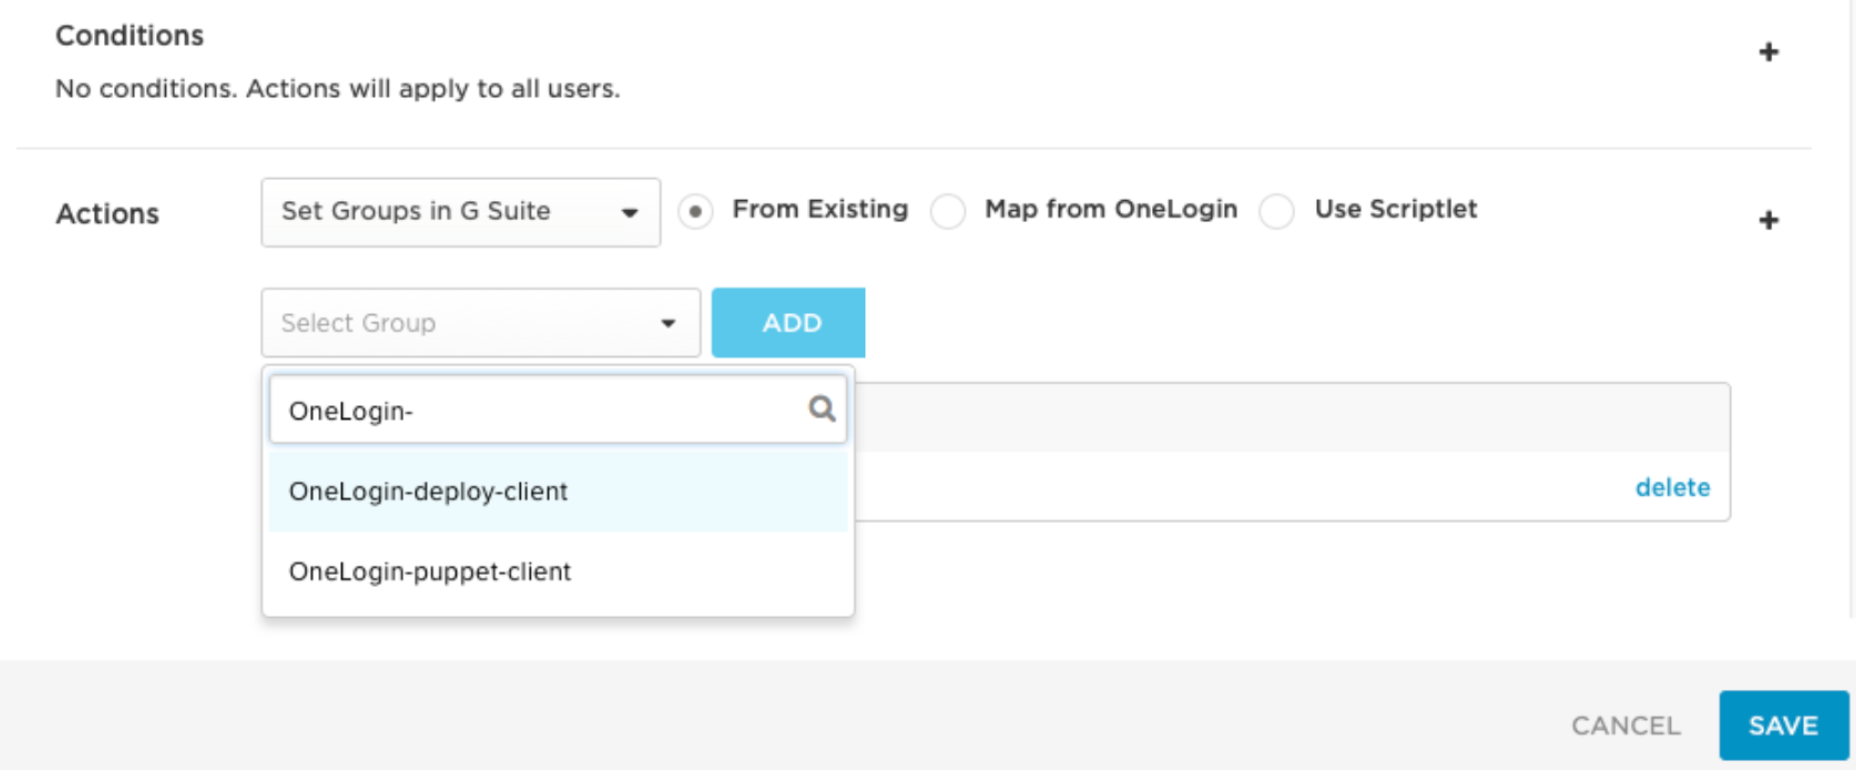This screenshot has height=770, width=1856.
Task: Click the magnifier icon in the group search box
Action: (822, 408)
